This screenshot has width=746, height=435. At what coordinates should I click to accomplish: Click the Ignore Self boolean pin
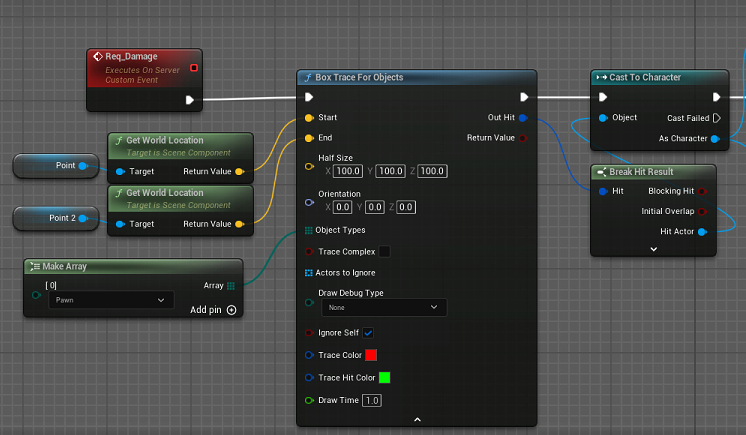pos(309,333)
